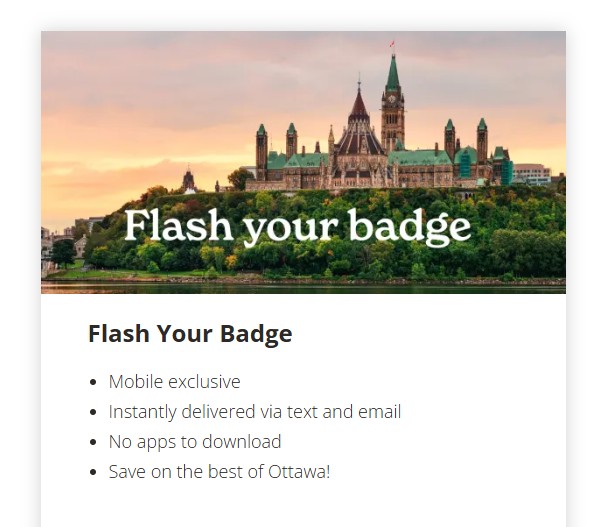Click the bold "Flash Your Badge" heading

pos(190,334)
